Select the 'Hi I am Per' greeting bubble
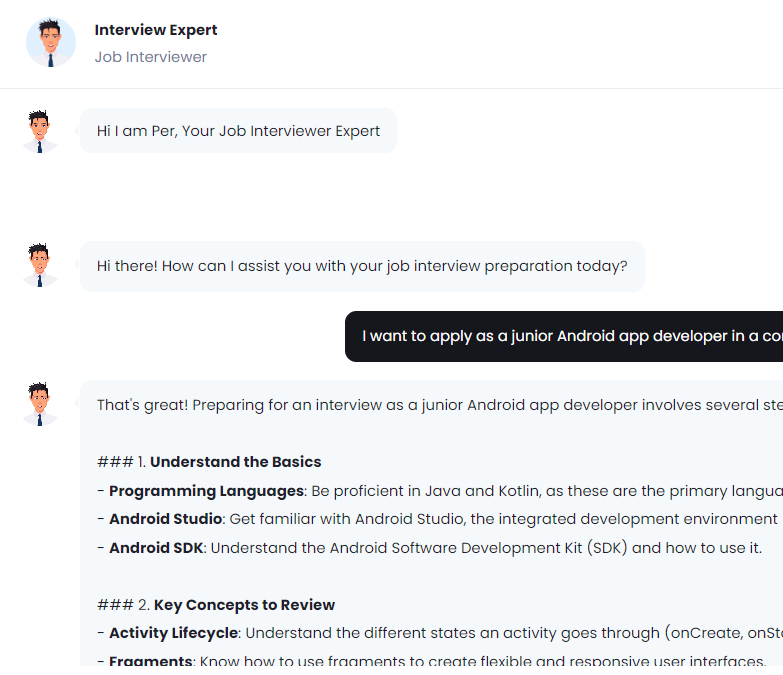The height and width of the screenshot is (675, 783). 238,131
